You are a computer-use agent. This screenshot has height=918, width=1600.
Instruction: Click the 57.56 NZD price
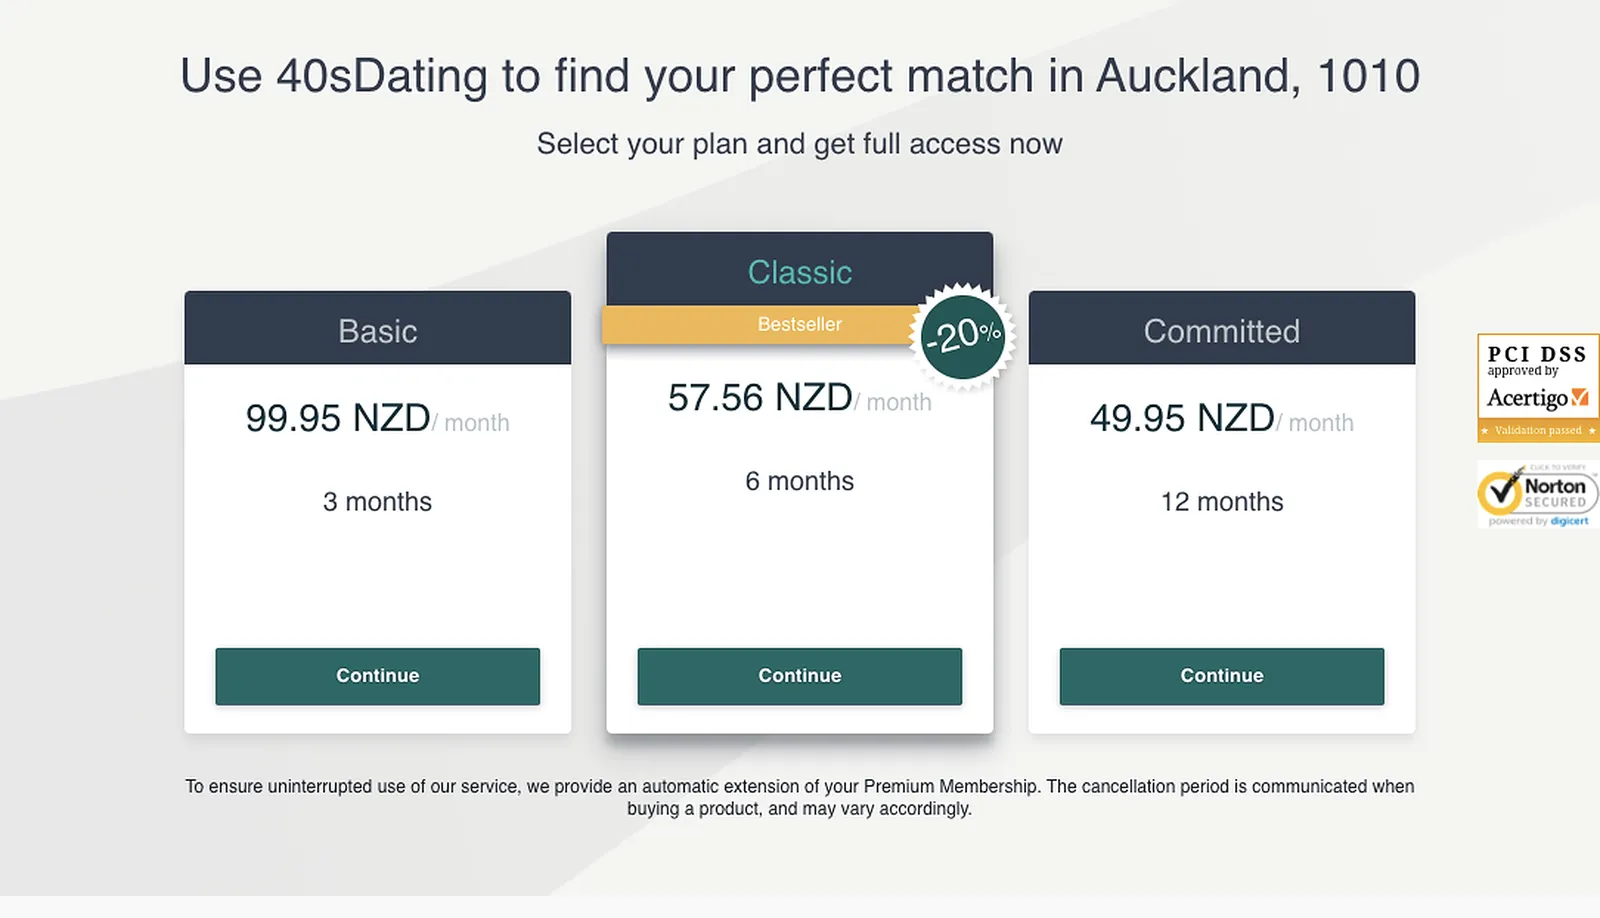click(760, 397)
